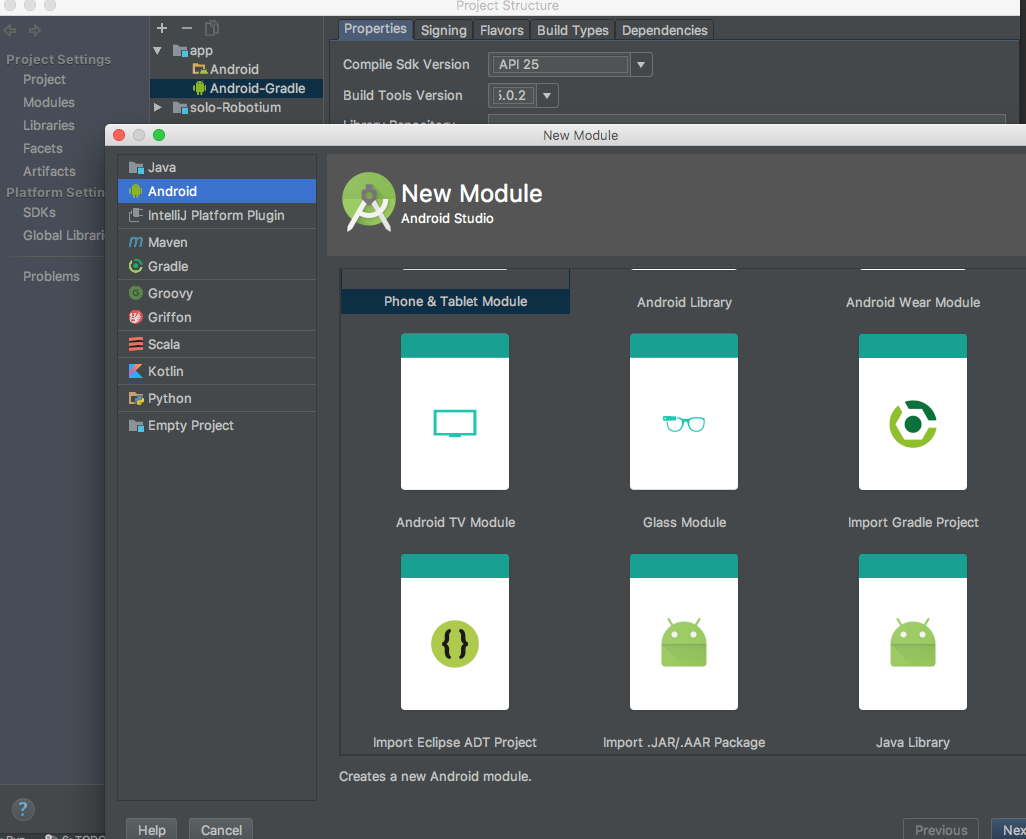Expand the solo-Robotium tree node
The width and height of the screenshot is (1026, 839).
coord(158,107)
